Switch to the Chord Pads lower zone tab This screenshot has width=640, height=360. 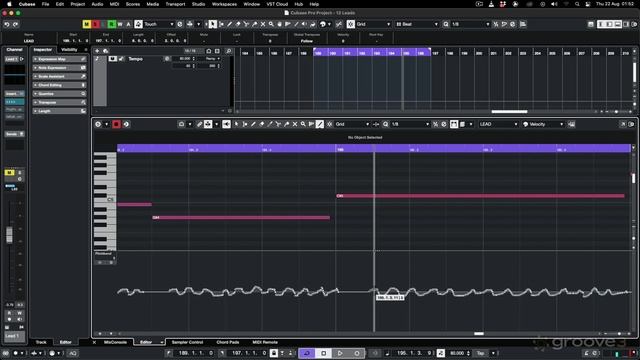pos(228,342)
